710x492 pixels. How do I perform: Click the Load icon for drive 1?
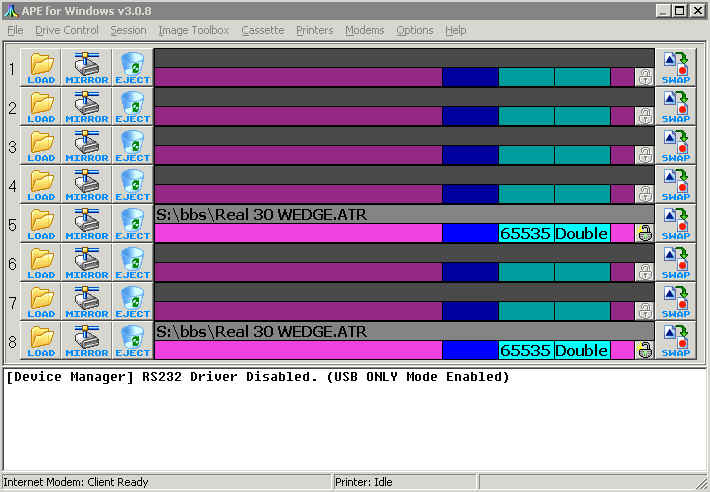(x=41, y=68)
